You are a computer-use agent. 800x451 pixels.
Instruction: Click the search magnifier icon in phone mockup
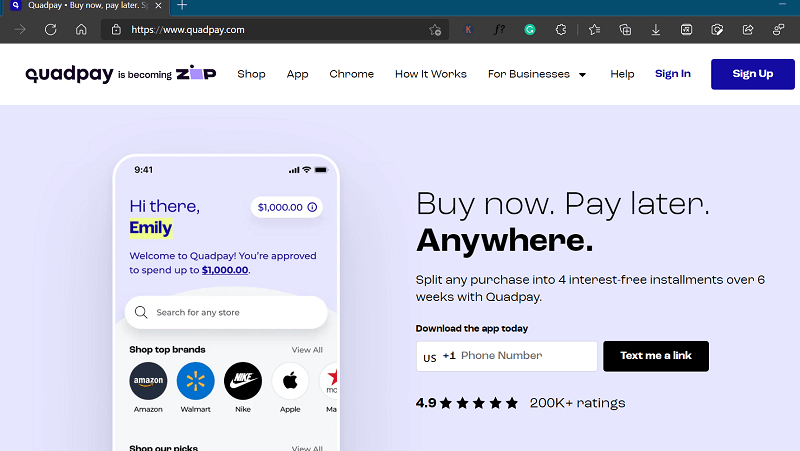pyautogui.click(x=141, y=312)
